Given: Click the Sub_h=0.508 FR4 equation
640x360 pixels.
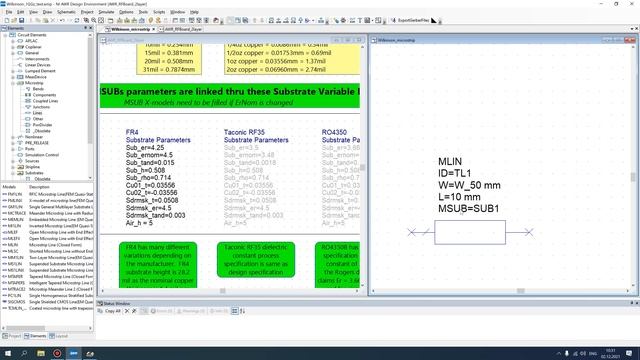Looking at the screenshot, I should (145, 170).
